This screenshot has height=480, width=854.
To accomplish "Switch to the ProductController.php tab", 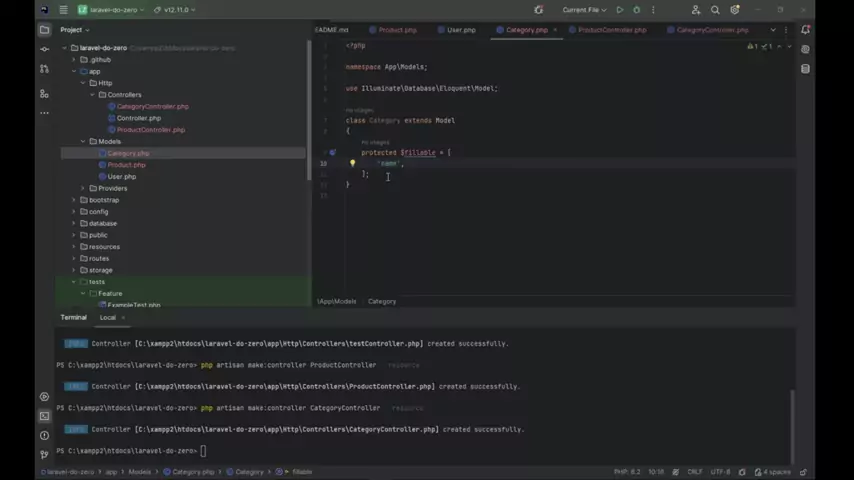I will point(612,30).
